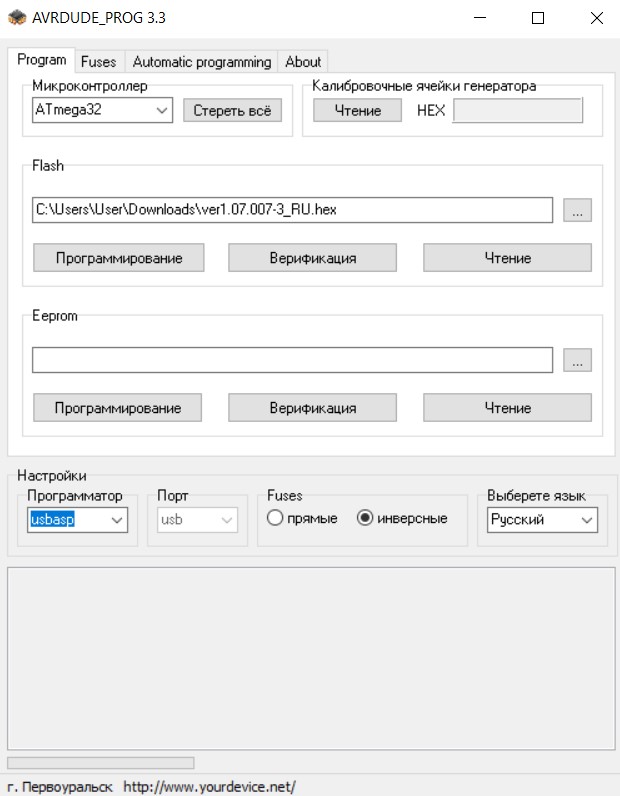
Task: Browse for Eeprom file
Action: [x=577, y=360]
